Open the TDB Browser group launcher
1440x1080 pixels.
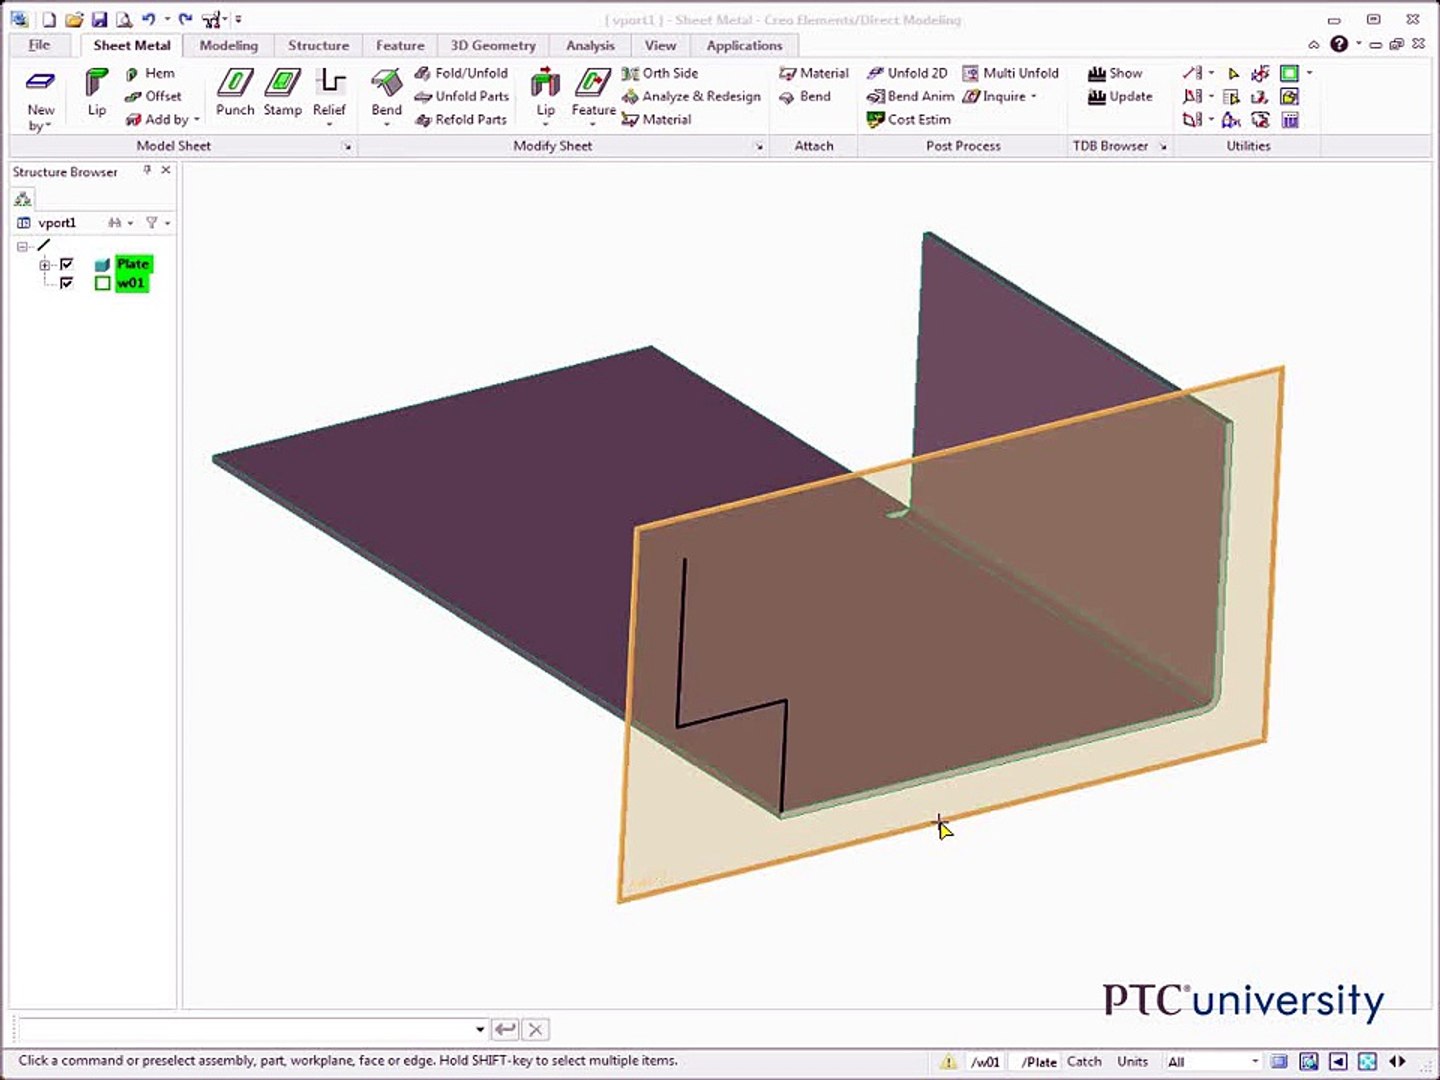click(1163, 146)
